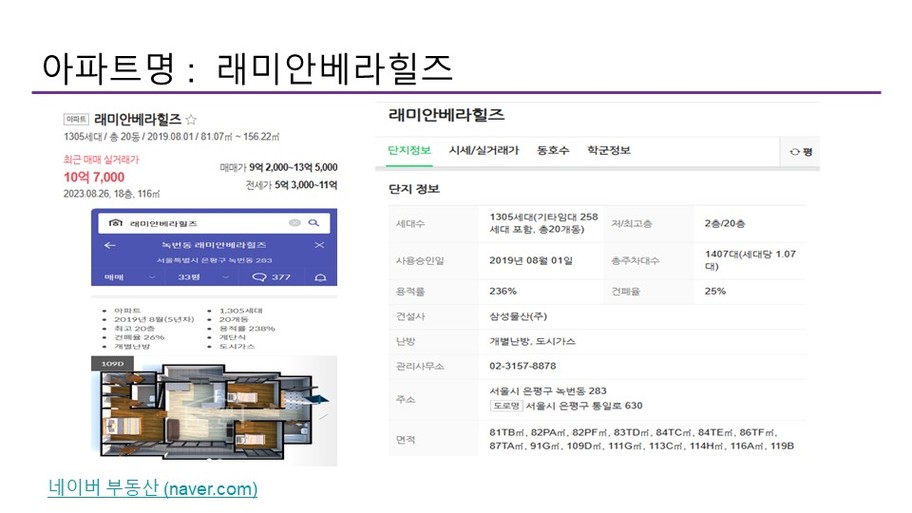Click the 25% building coverage value
The image size is (912, 513).
(x=715, y=291)
